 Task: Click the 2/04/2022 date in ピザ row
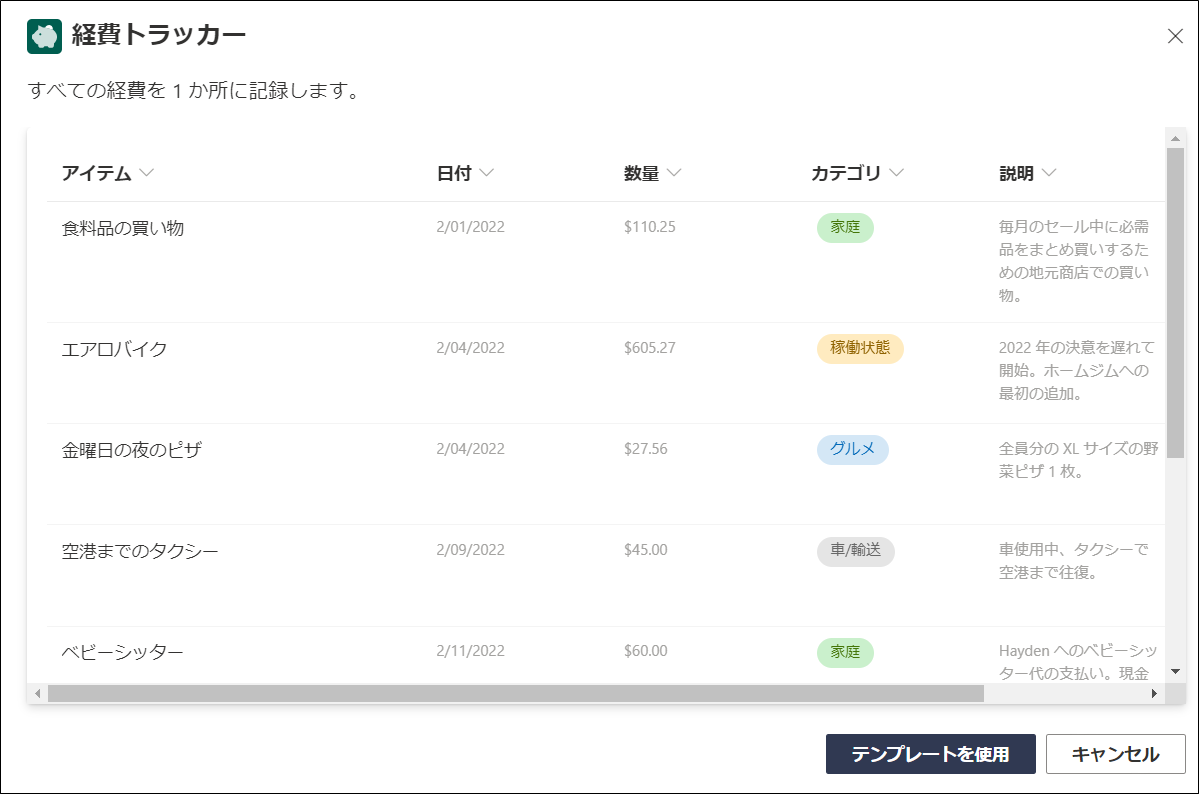coord(470,448)
